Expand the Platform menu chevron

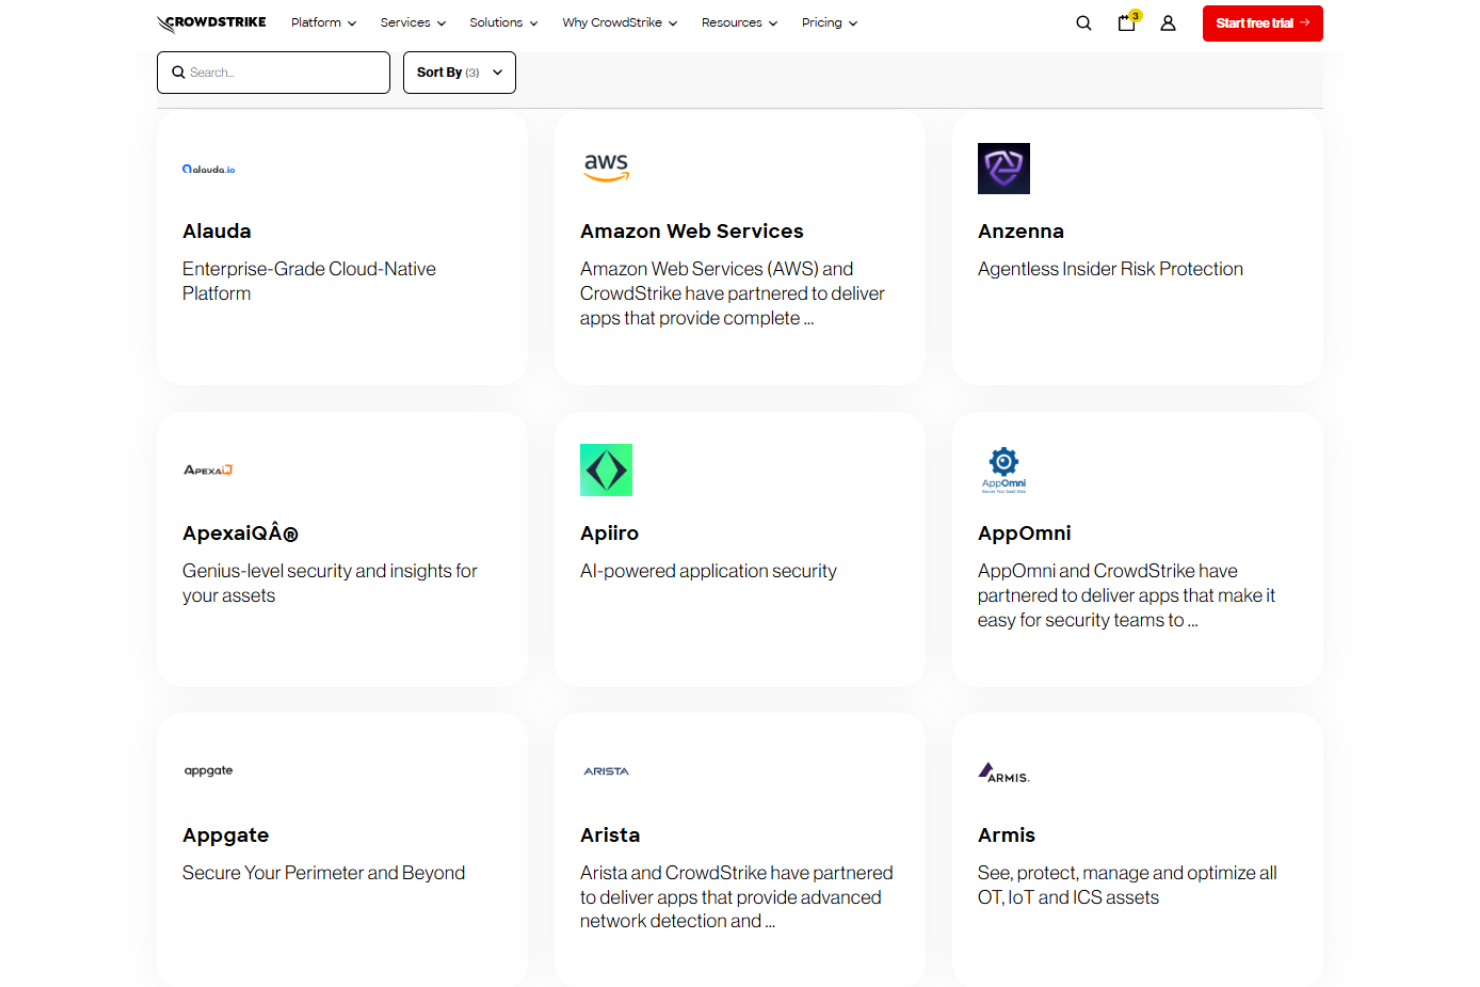[x=352, y=22]
